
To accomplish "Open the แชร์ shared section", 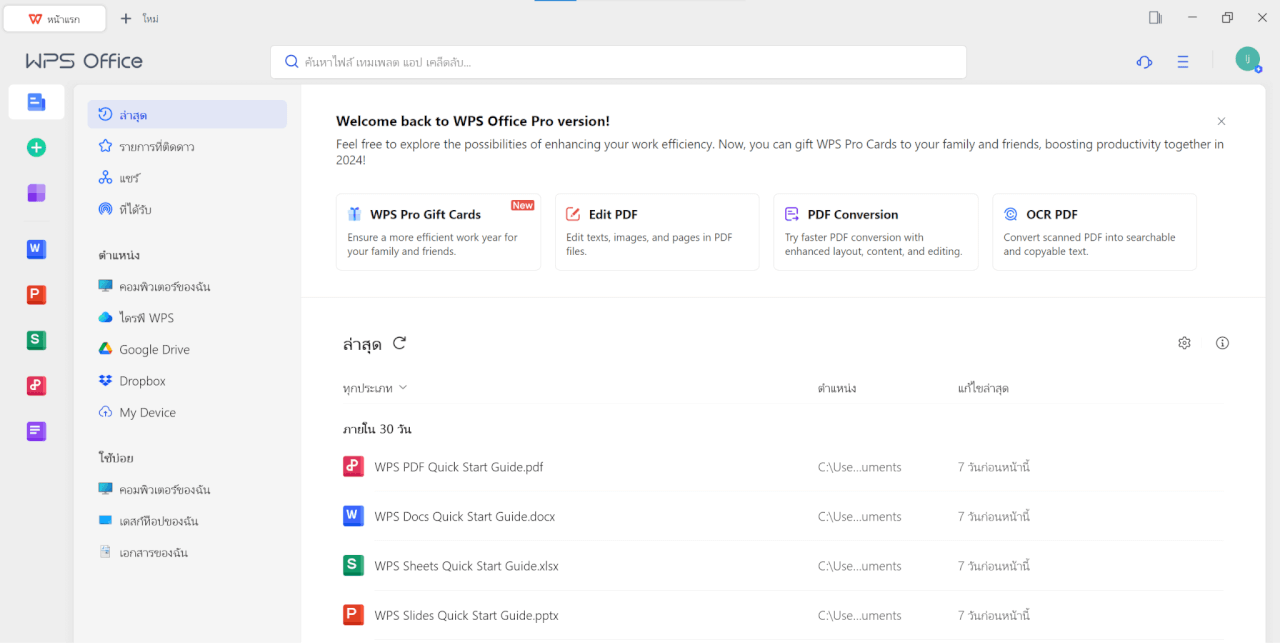I will point(187,178).
